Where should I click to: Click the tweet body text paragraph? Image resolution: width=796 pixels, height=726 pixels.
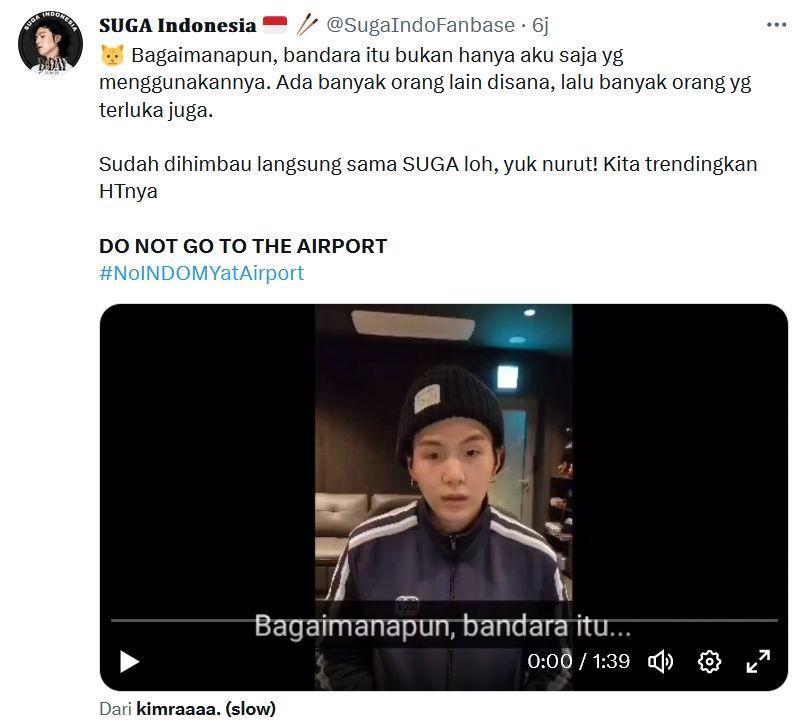[x=427, y=83]
